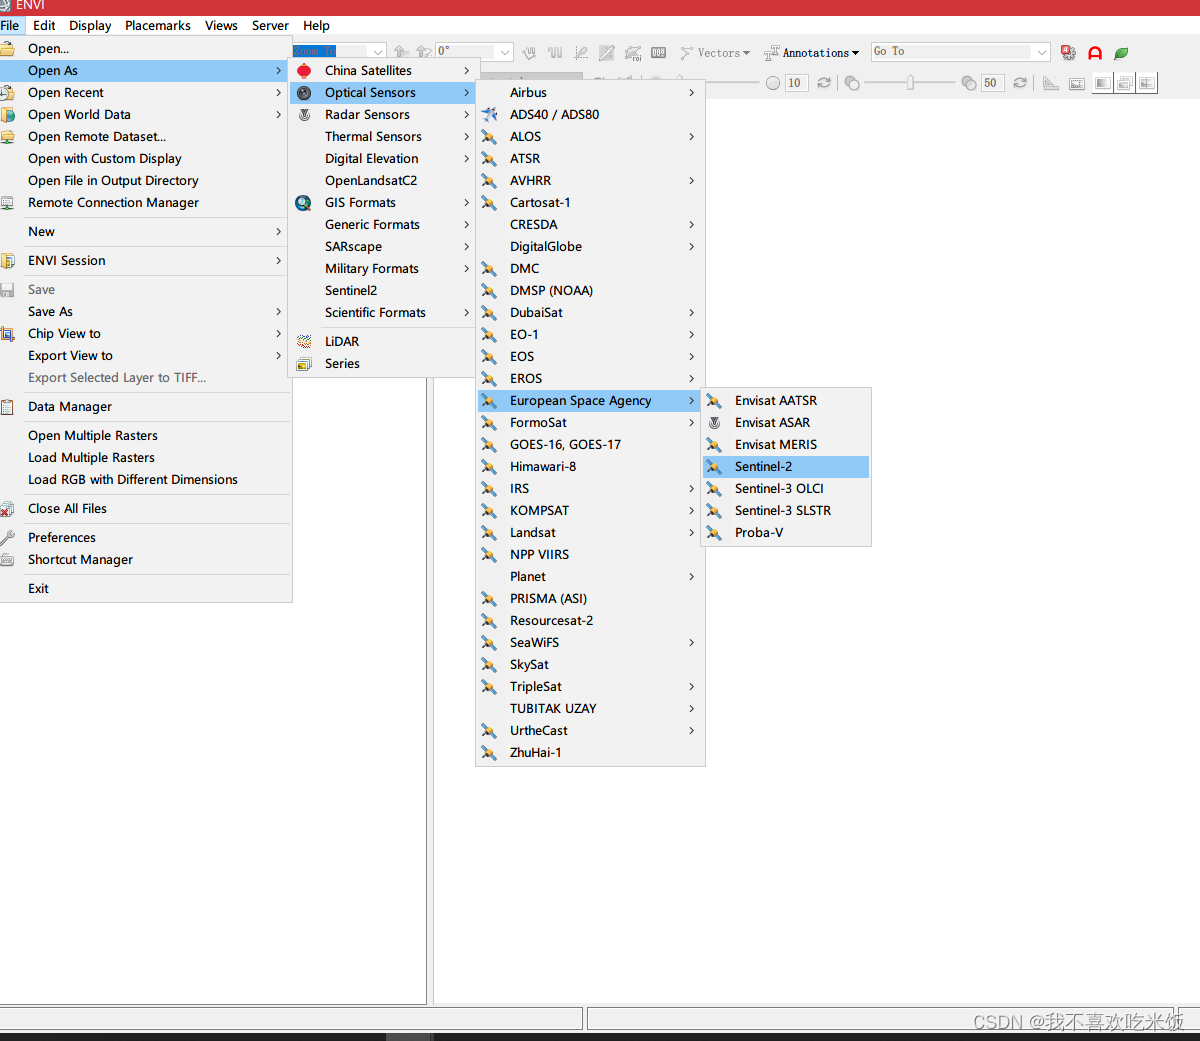Choose Planet submenu

point(590,576)
